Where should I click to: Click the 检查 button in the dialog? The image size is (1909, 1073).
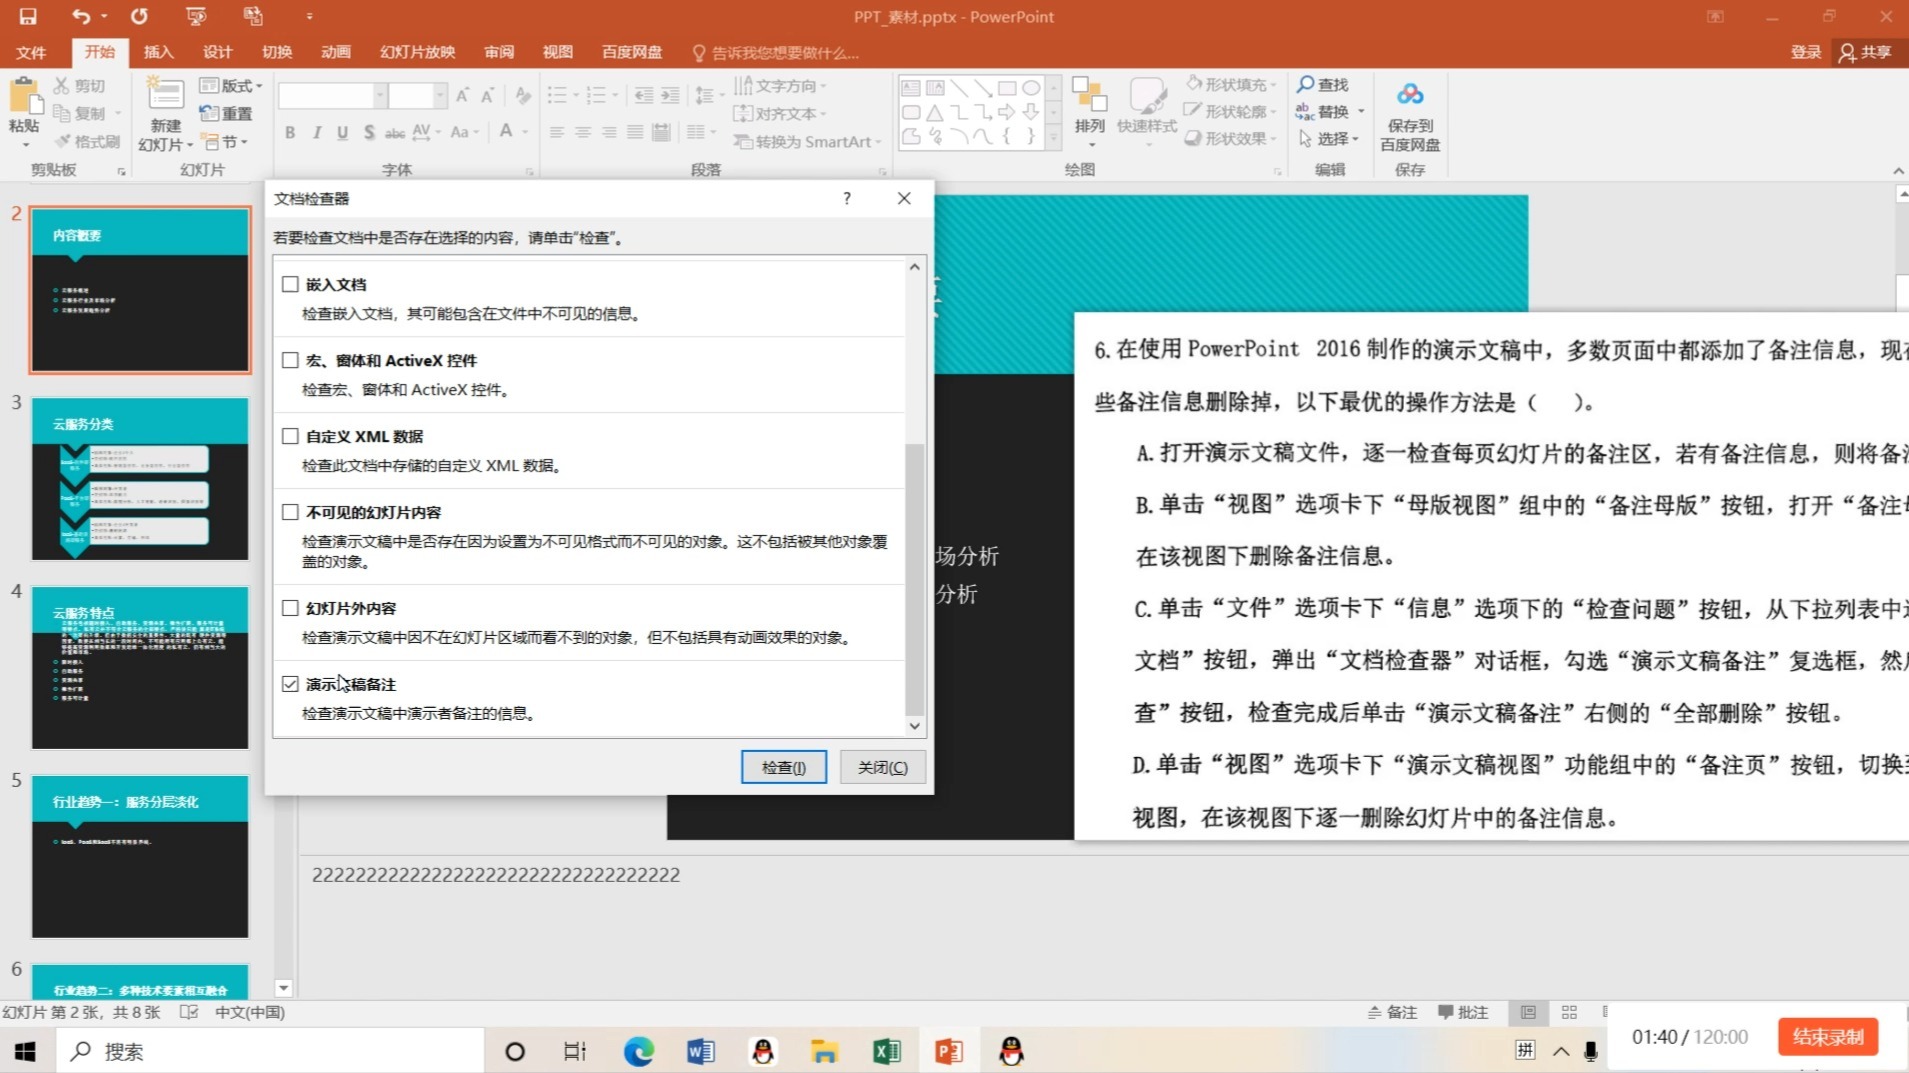(x=783, y=766)
